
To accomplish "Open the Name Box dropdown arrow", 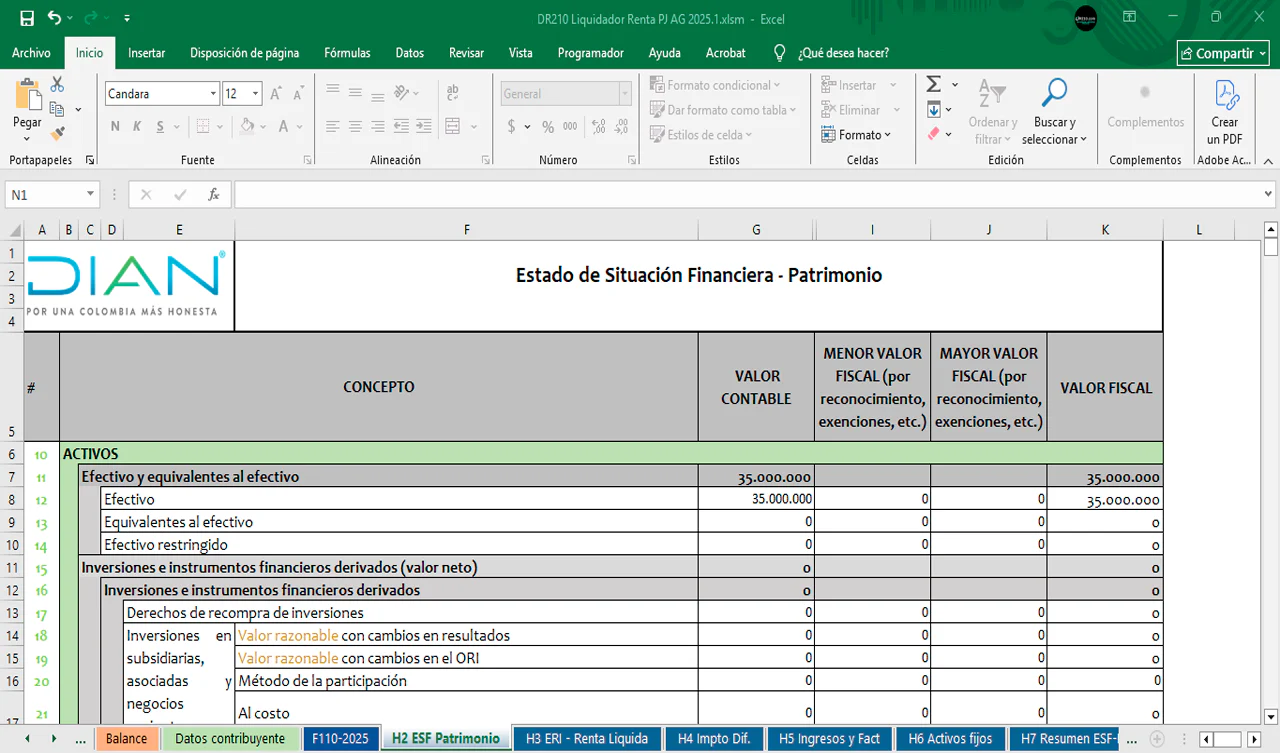I will [x=90, y=195].
